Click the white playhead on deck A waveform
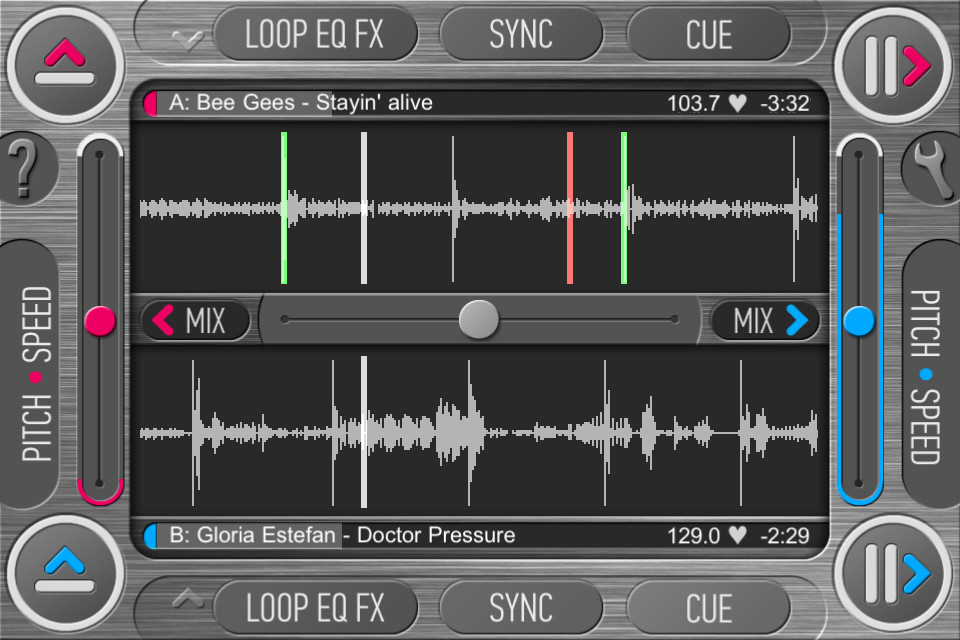Viewport: 960px width, 640px height. tap(364, 208)
